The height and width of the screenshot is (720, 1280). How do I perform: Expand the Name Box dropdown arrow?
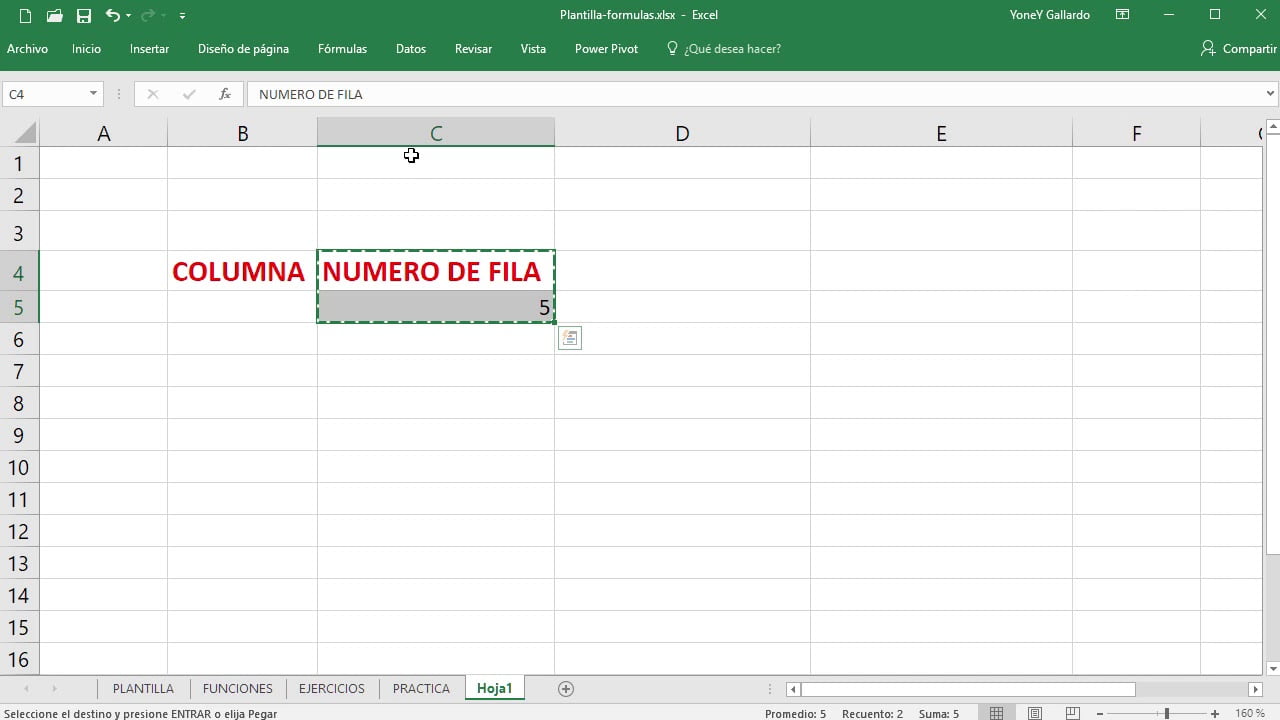tap(93, 94)
